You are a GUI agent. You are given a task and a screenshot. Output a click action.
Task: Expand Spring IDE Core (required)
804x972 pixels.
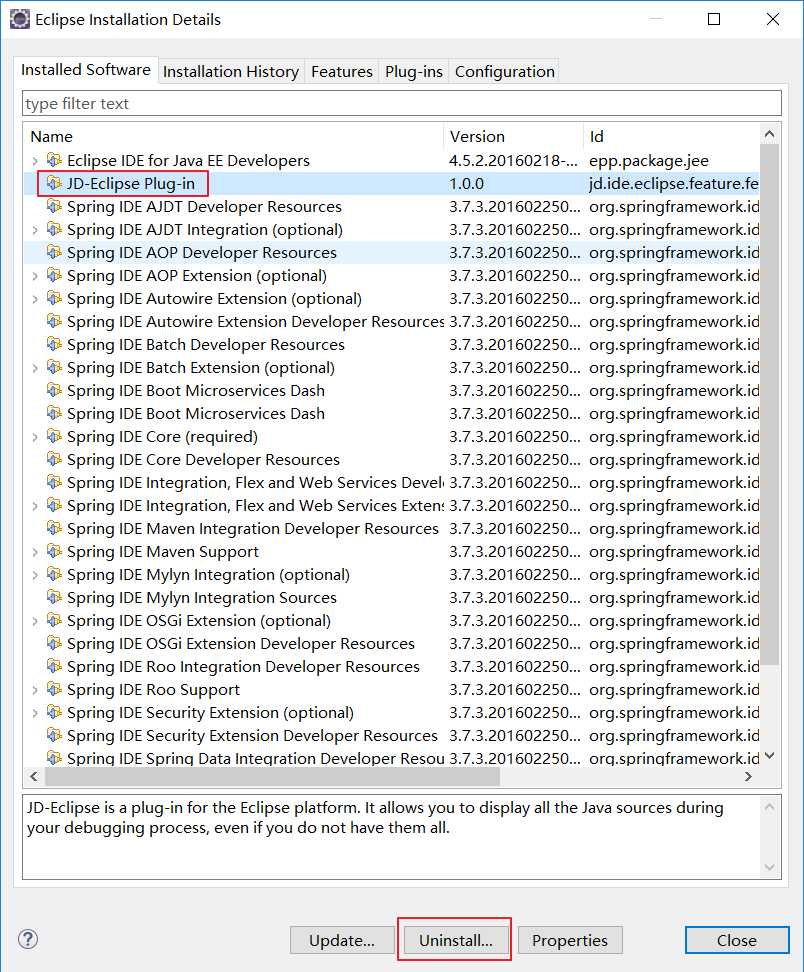click(35, 437)
